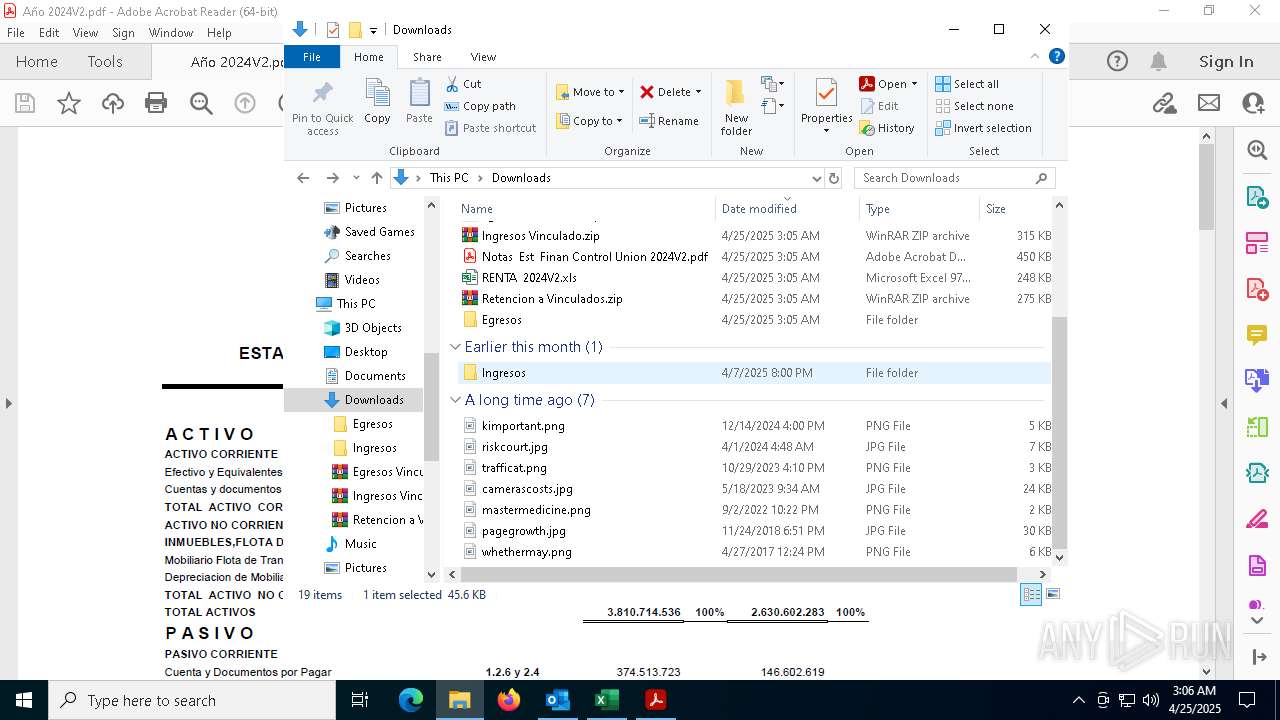The height and width of the screenshot is (720, 1280).
Task: Switch to details view in status bar
Action: (1031, 594)
